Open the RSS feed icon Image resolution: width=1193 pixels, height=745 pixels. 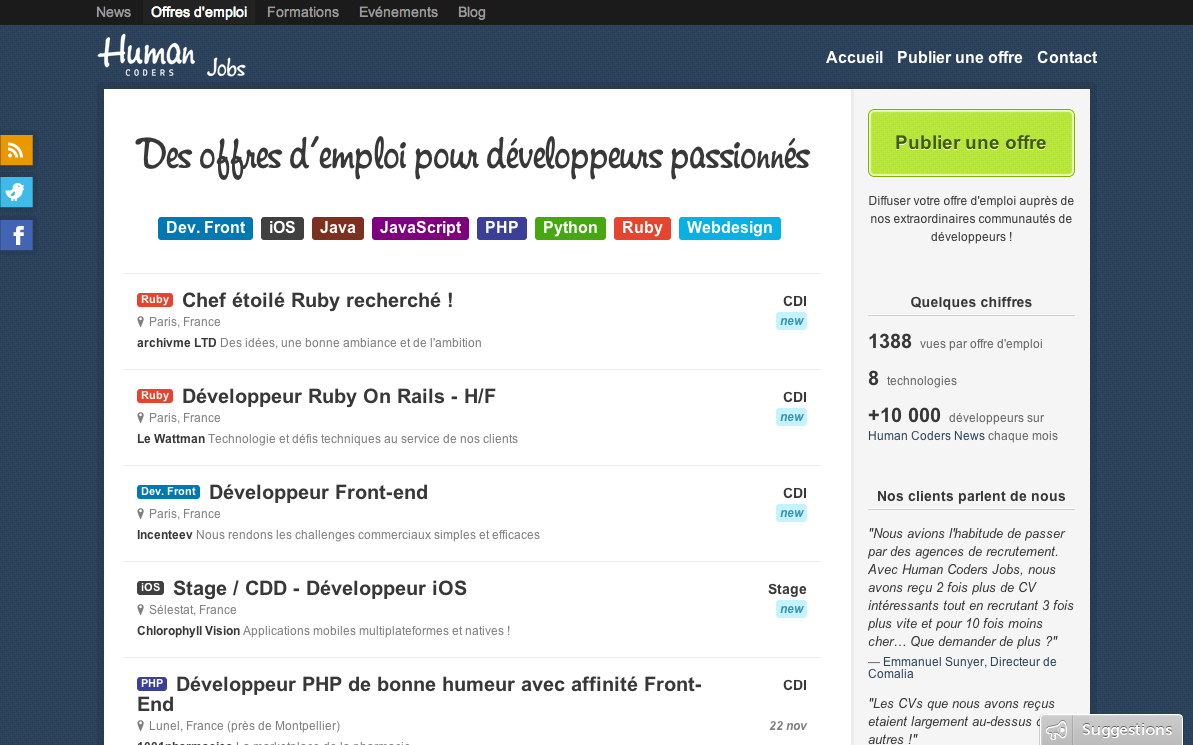[x=16, y=150]
